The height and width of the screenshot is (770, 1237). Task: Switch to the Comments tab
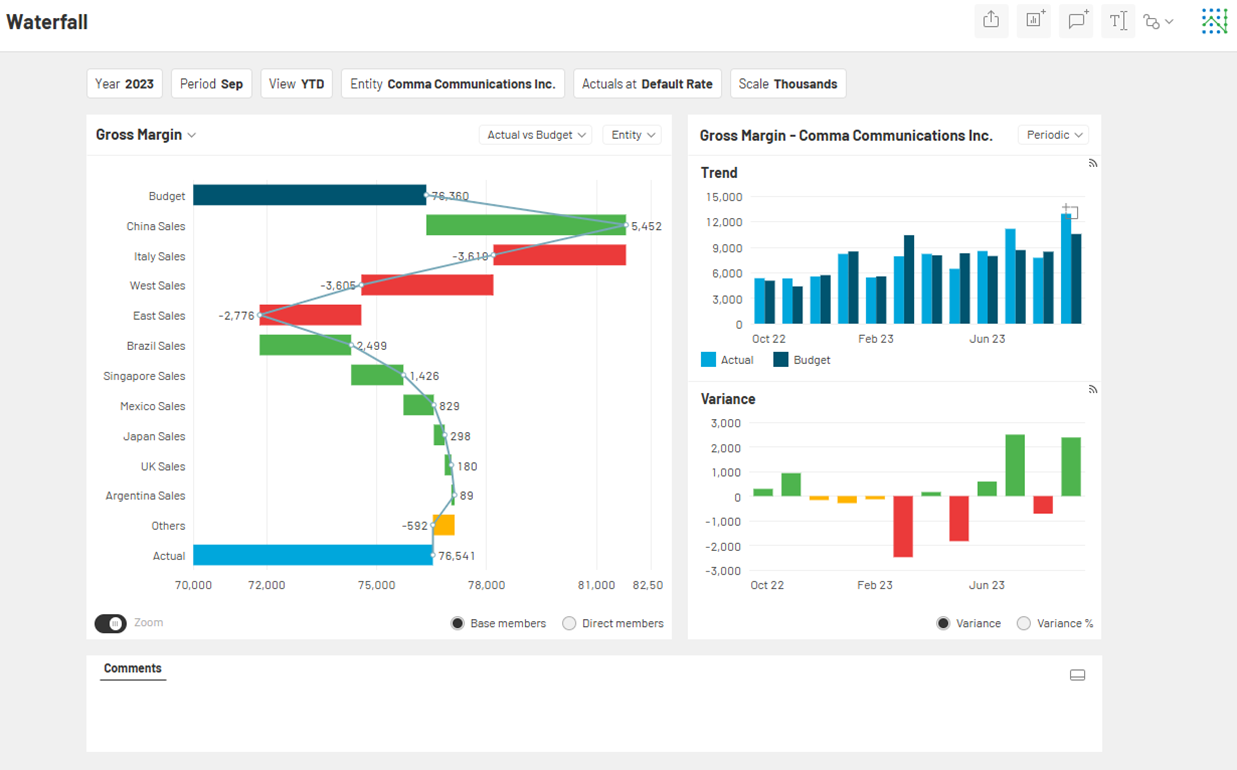(x=132, y=668)
